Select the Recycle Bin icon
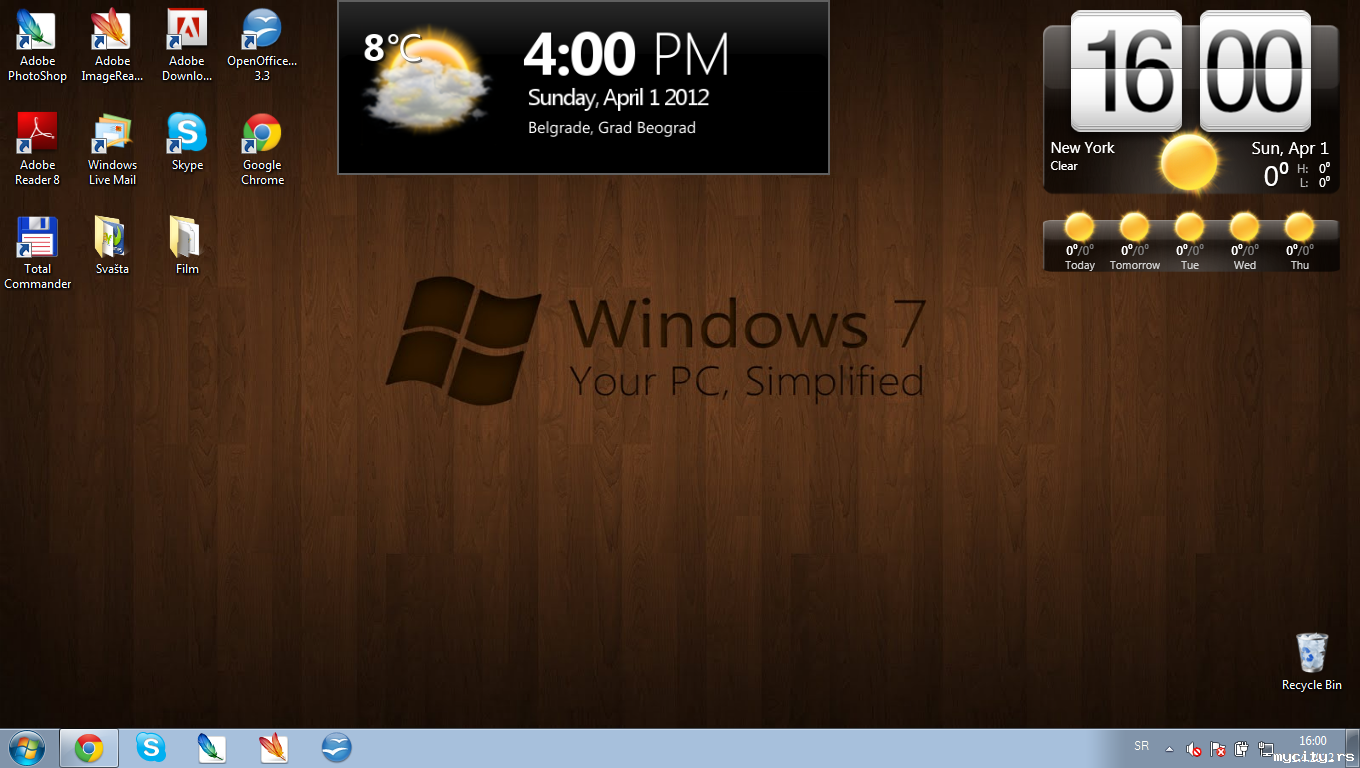Image resolution: width=1360 pixels, height=768 pixels. pyautogui.click(x=1312, y=662)
